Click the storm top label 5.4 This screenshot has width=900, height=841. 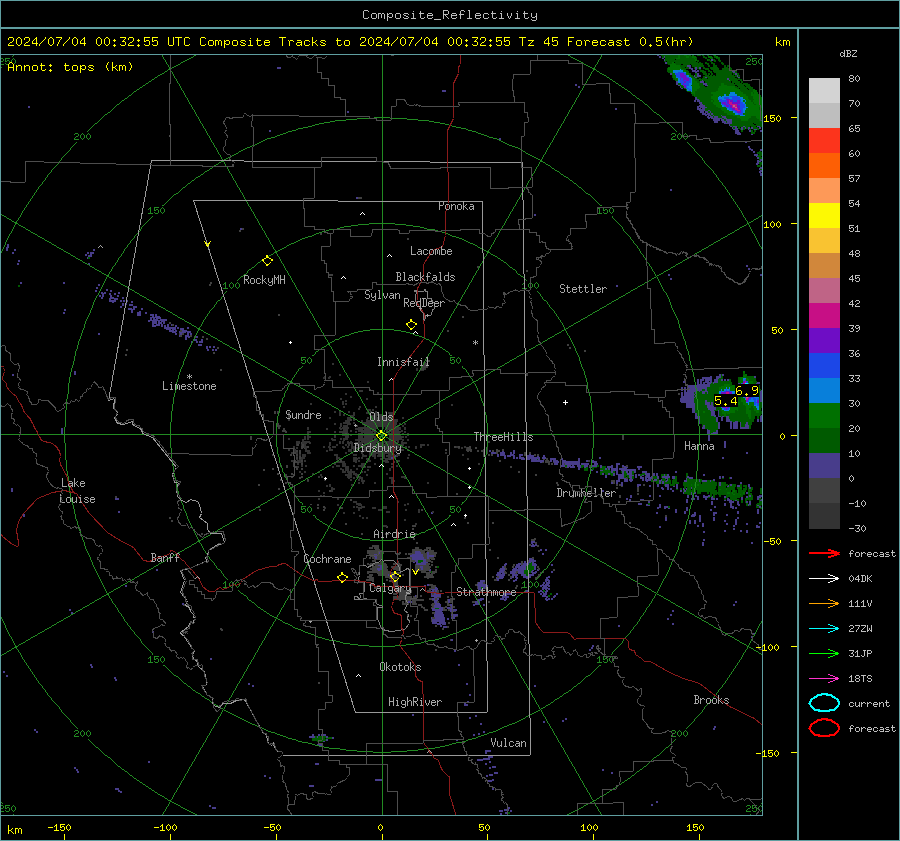[x=726, y=401]
